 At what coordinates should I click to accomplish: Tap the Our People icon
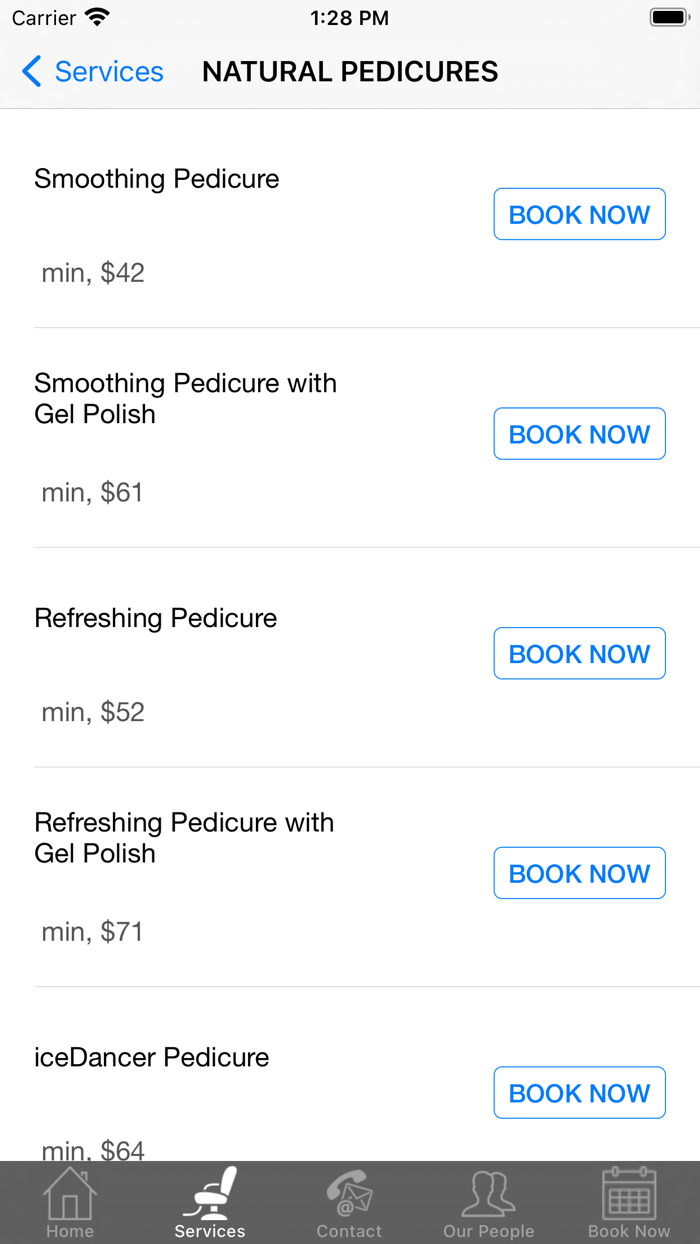[489, 1193]
